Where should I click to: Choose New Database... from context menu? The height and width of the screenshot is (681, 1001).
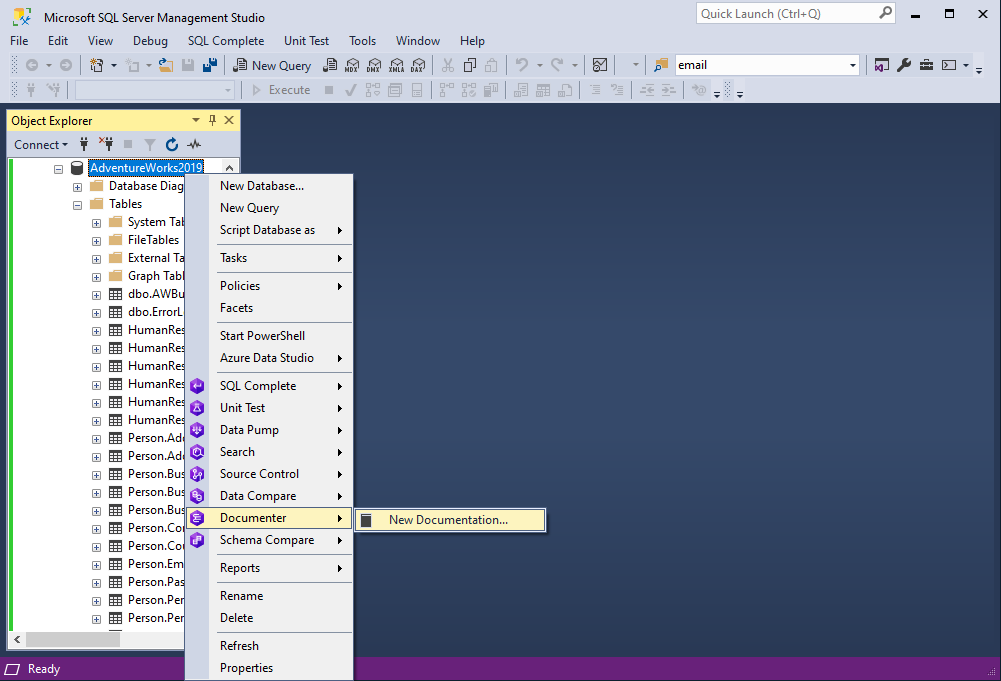click(269, 186)
